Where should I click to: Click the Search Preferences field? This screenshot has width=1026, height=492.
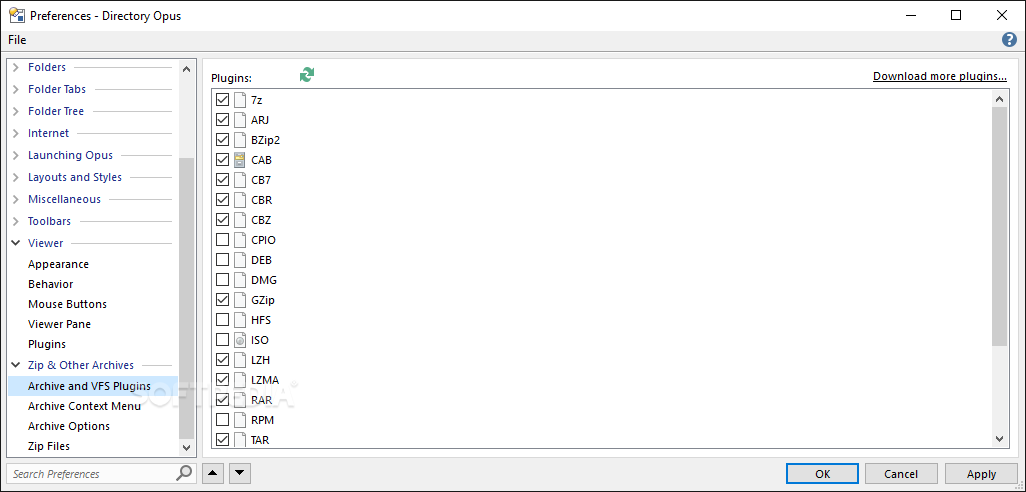click(92, 473)
